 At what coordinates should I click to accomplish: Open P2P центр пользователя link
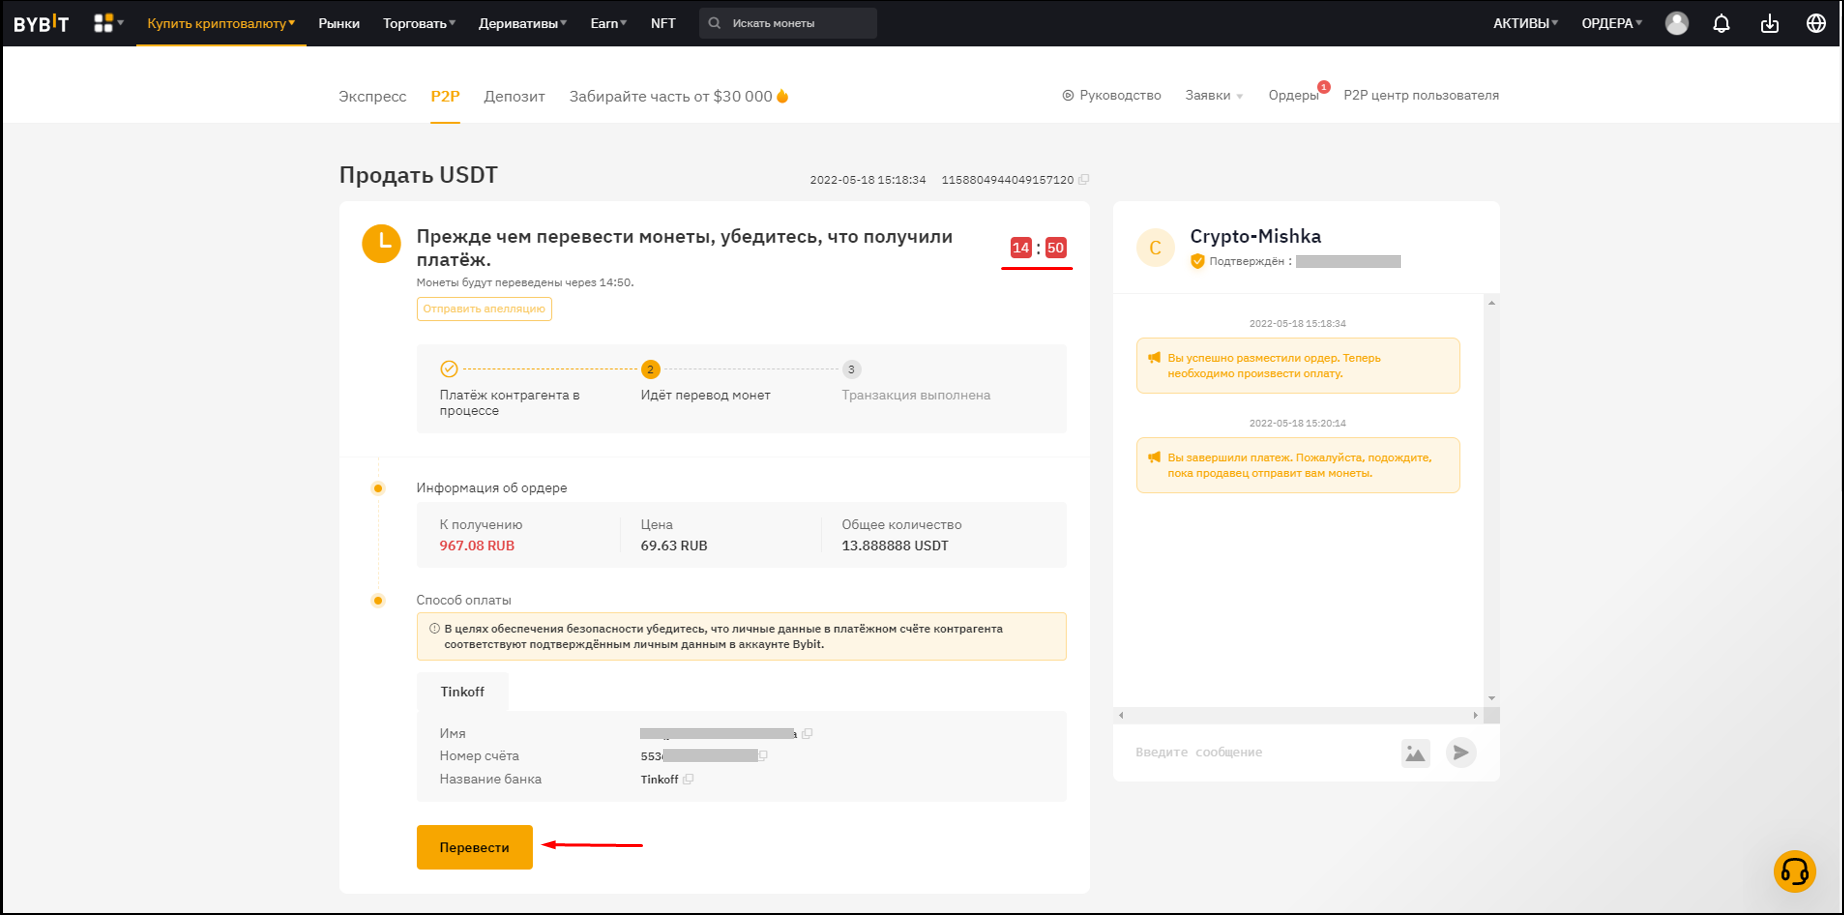click(1421, 95)
